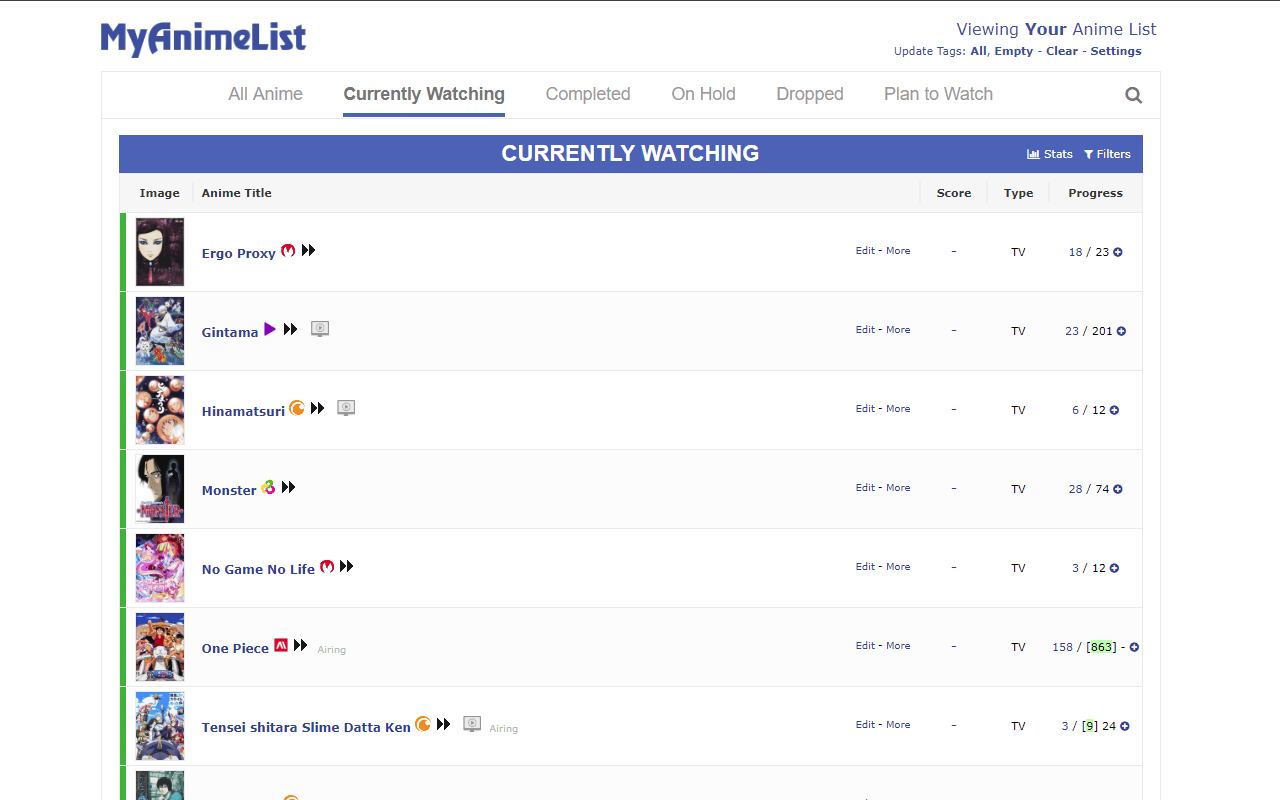Click Hinamatsuri's Crunchyroll streaming icon
The image size is (1280, 800).
(x=297, y=408)
